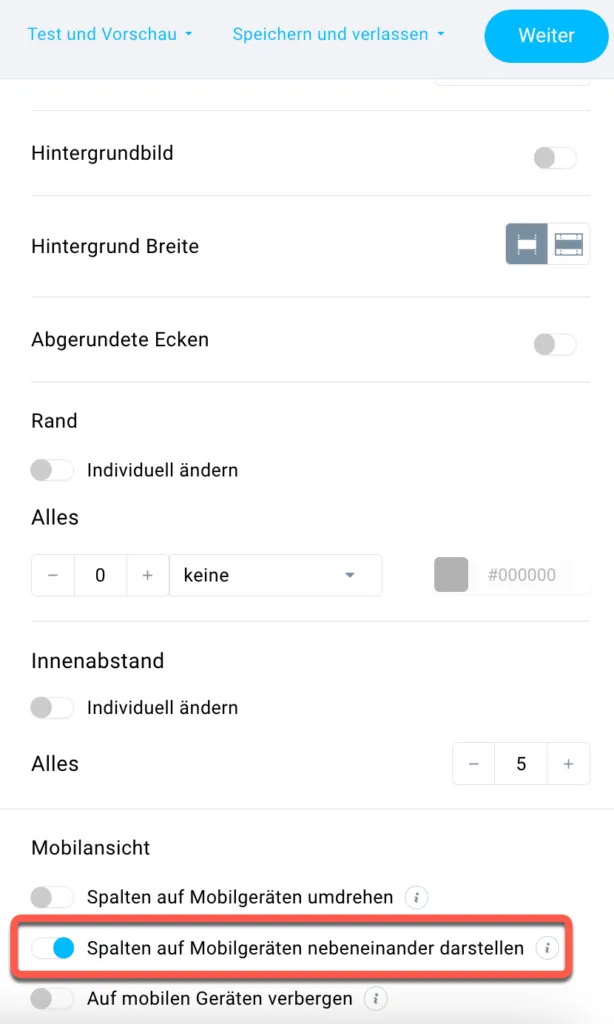Image resolution: width=614 pixels, height=1024 pixels.
Task: Click the grey border color swatch
Action: [451, 575]
